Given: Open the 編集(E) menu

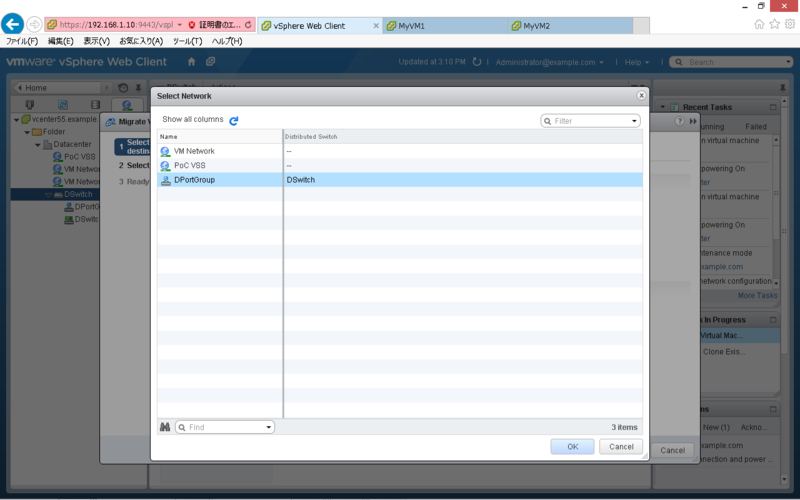Looking at the screenshot, I should (61, 41).
